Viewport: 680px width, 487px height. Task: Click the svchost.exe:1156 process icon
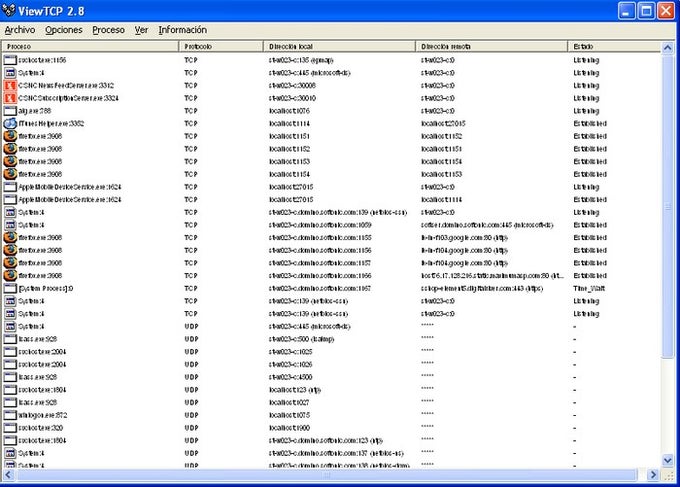[x=10, y=60]
